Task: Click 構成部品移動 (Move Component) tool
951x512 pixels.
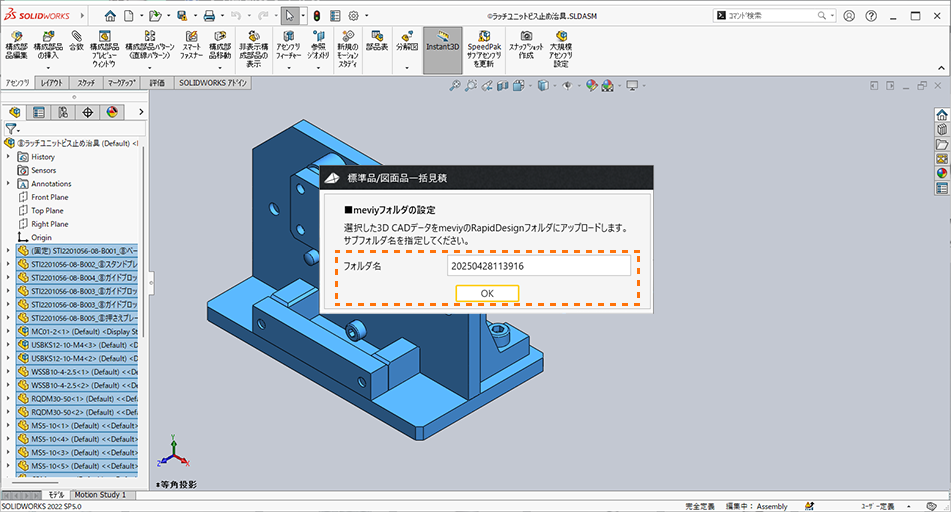Action: [x=220, y=45]
